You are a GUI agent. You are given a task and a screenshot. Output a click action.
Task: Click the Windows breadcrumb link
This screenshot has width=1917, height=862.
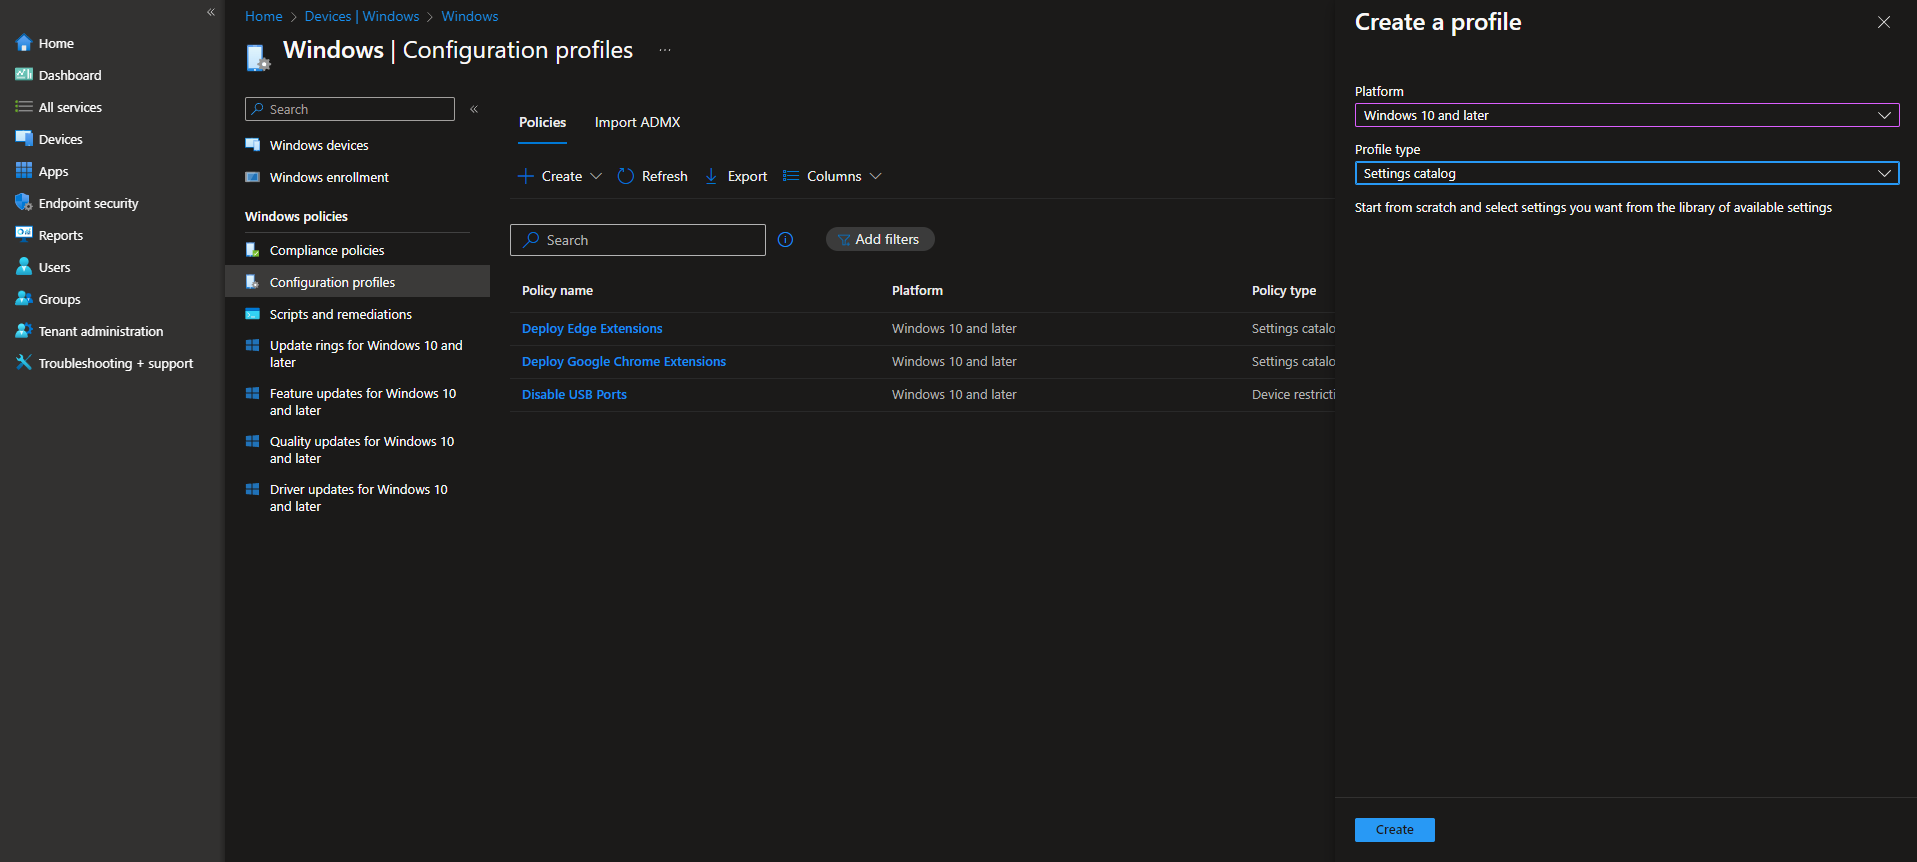[470, 16]
